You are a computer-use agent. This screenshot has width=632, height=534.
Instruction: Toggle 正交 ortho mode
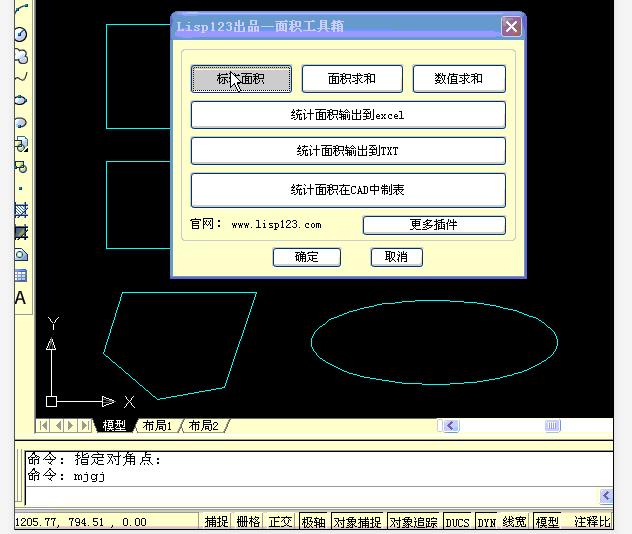point(281,522)
